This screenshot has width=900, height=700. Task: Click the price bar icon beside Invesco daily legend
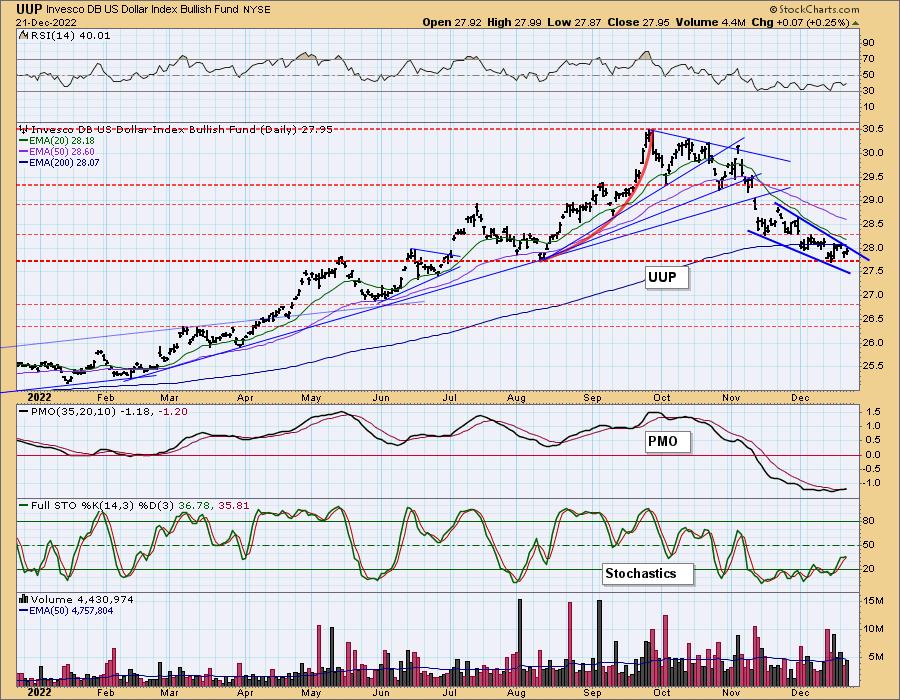(x=23, y=130)
